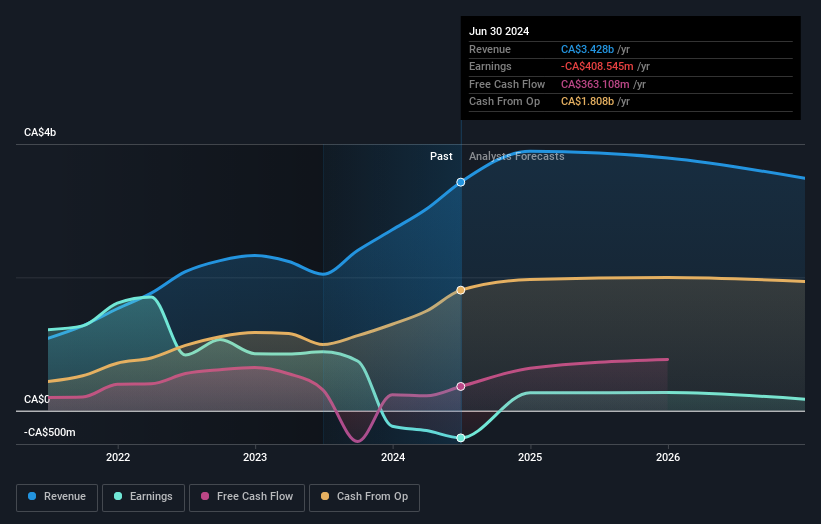Image resolution: width=821 pixels, height=524 pixels.
Task: Click the -CA$500m y-axis label
Action: [x=50, y=432]
